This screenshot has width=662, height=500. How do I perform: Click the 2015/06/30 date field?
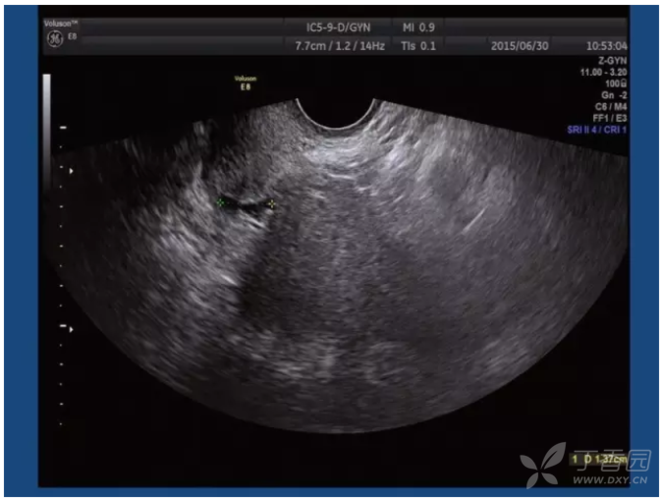[519, 46]
